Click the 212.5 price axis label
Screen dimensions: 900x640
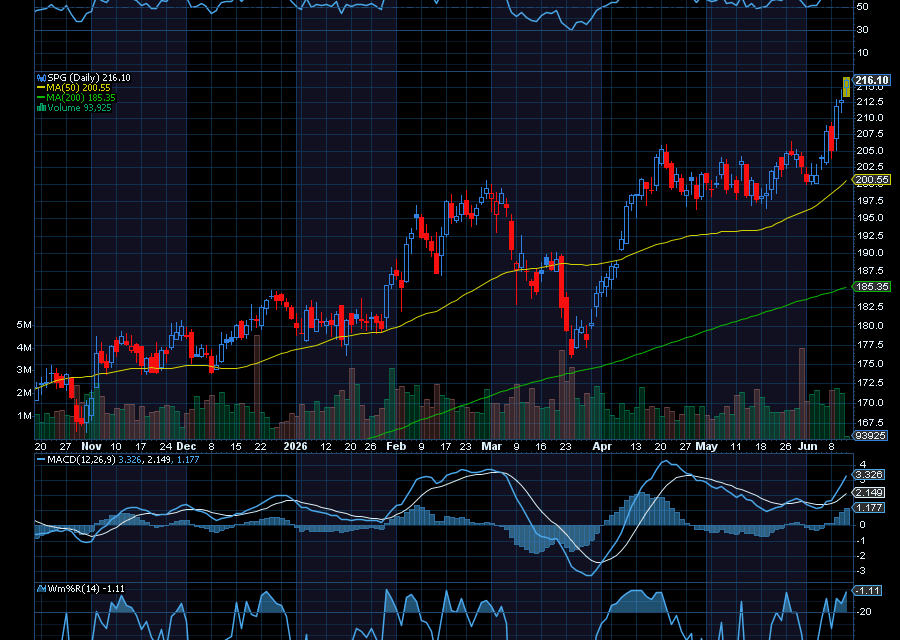[x=870, y=102]
